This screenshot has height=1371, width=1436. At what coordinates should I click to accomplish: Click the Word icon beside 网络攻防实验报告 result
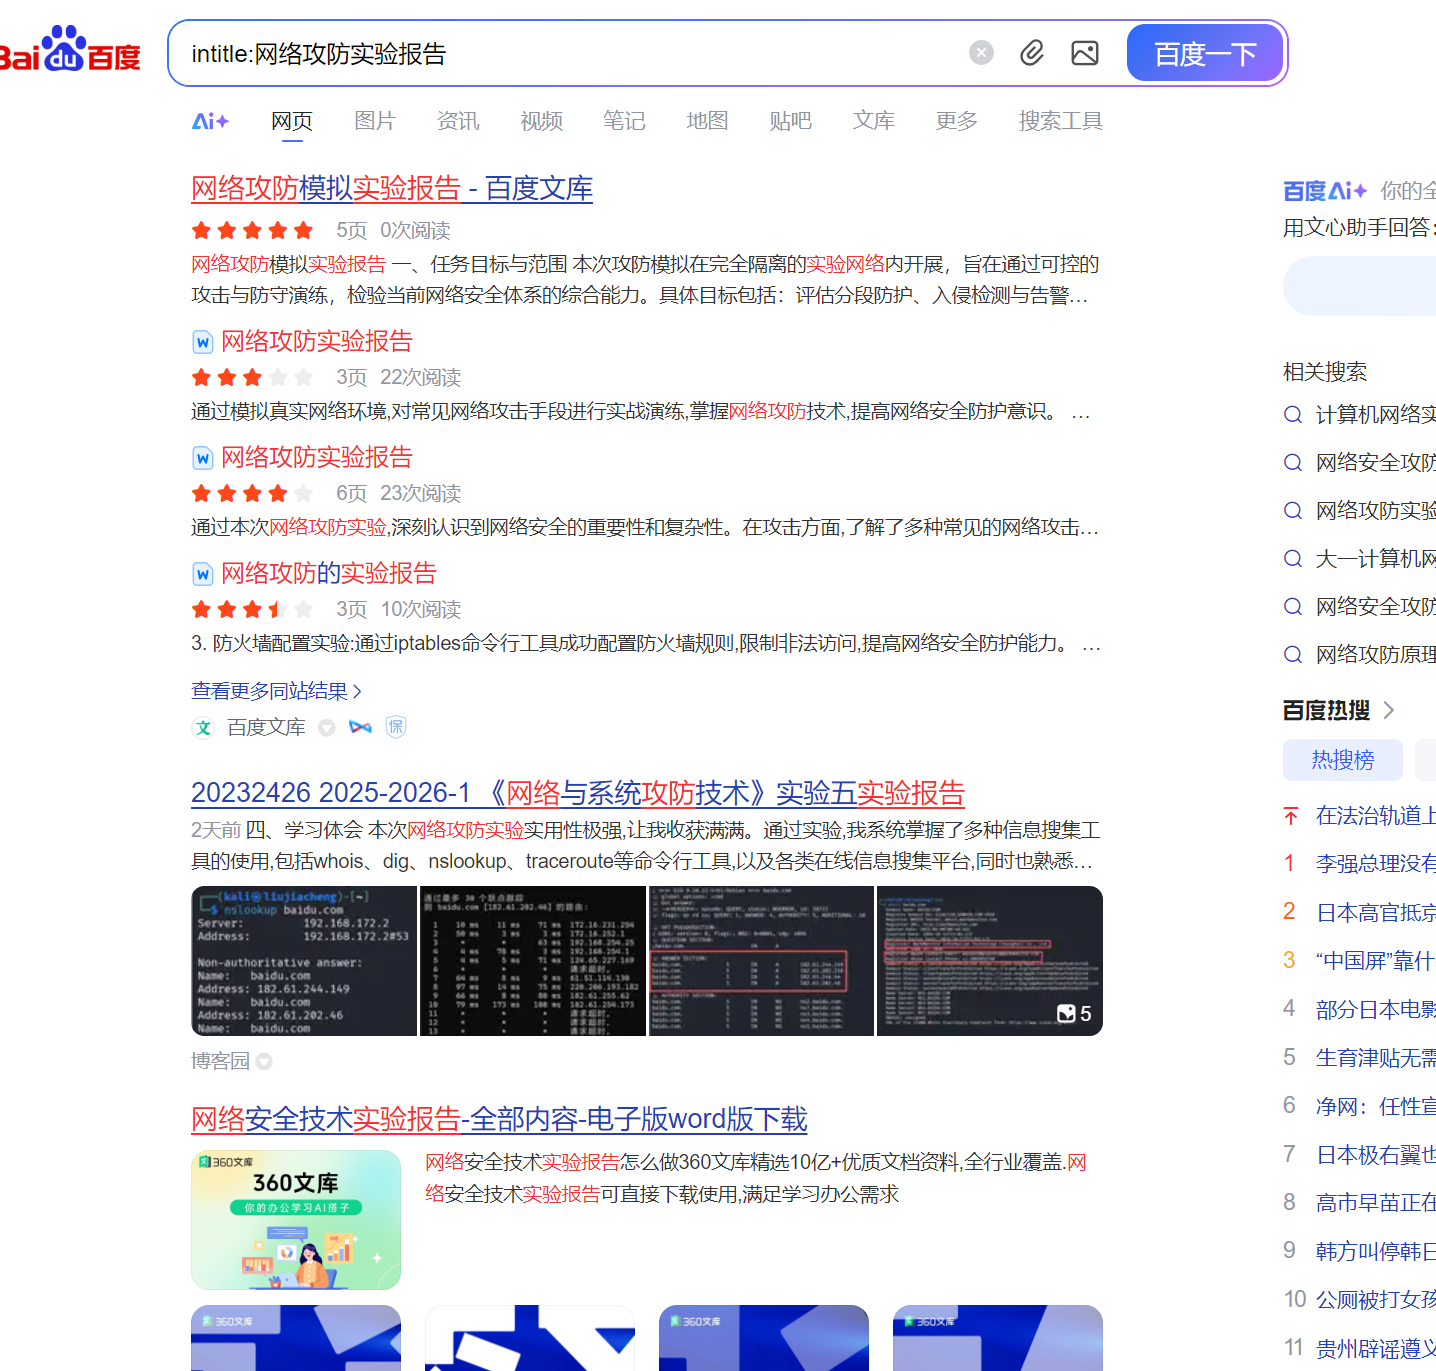203,342
